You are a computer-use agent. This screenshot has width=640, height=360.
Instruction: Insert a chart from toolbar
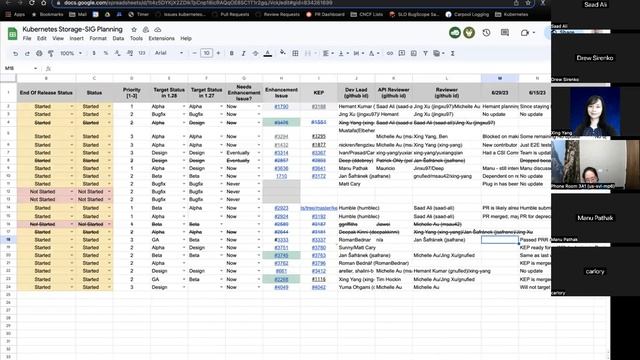[x=413, y=53]
